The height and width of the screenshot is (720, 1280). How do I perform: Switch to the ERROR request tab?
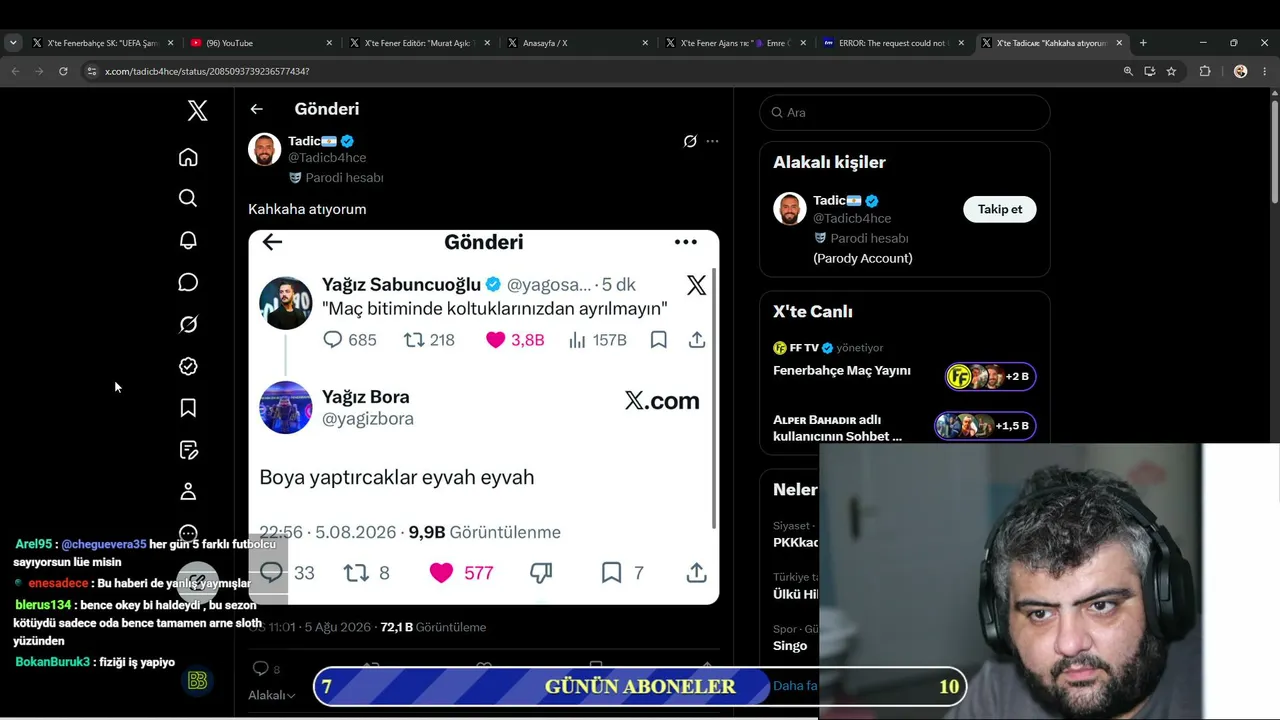(893, 43)
